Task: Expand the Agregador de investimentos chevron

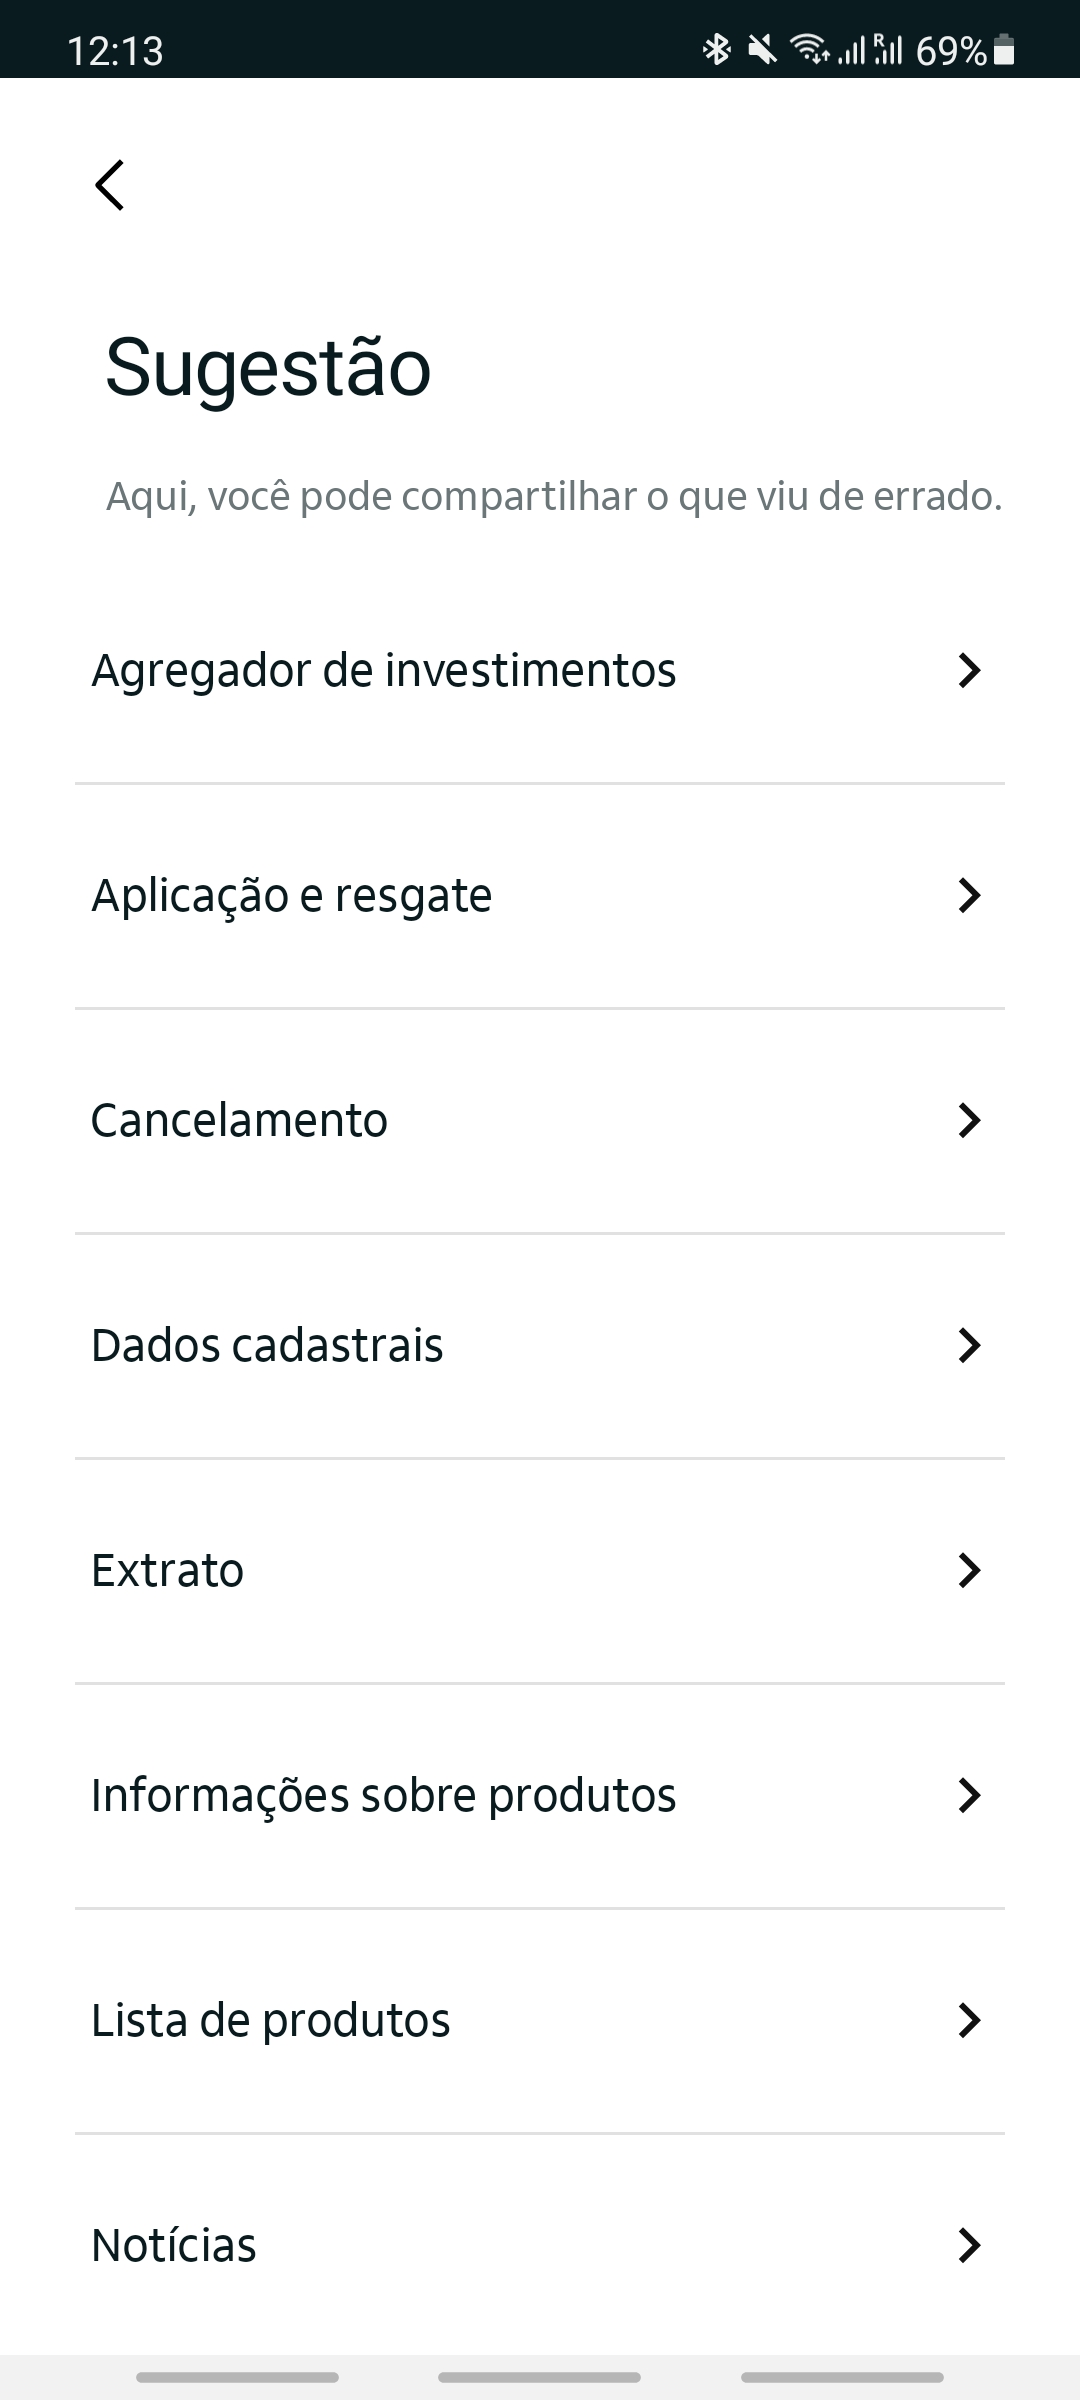Action: click(x=968, y=670)
